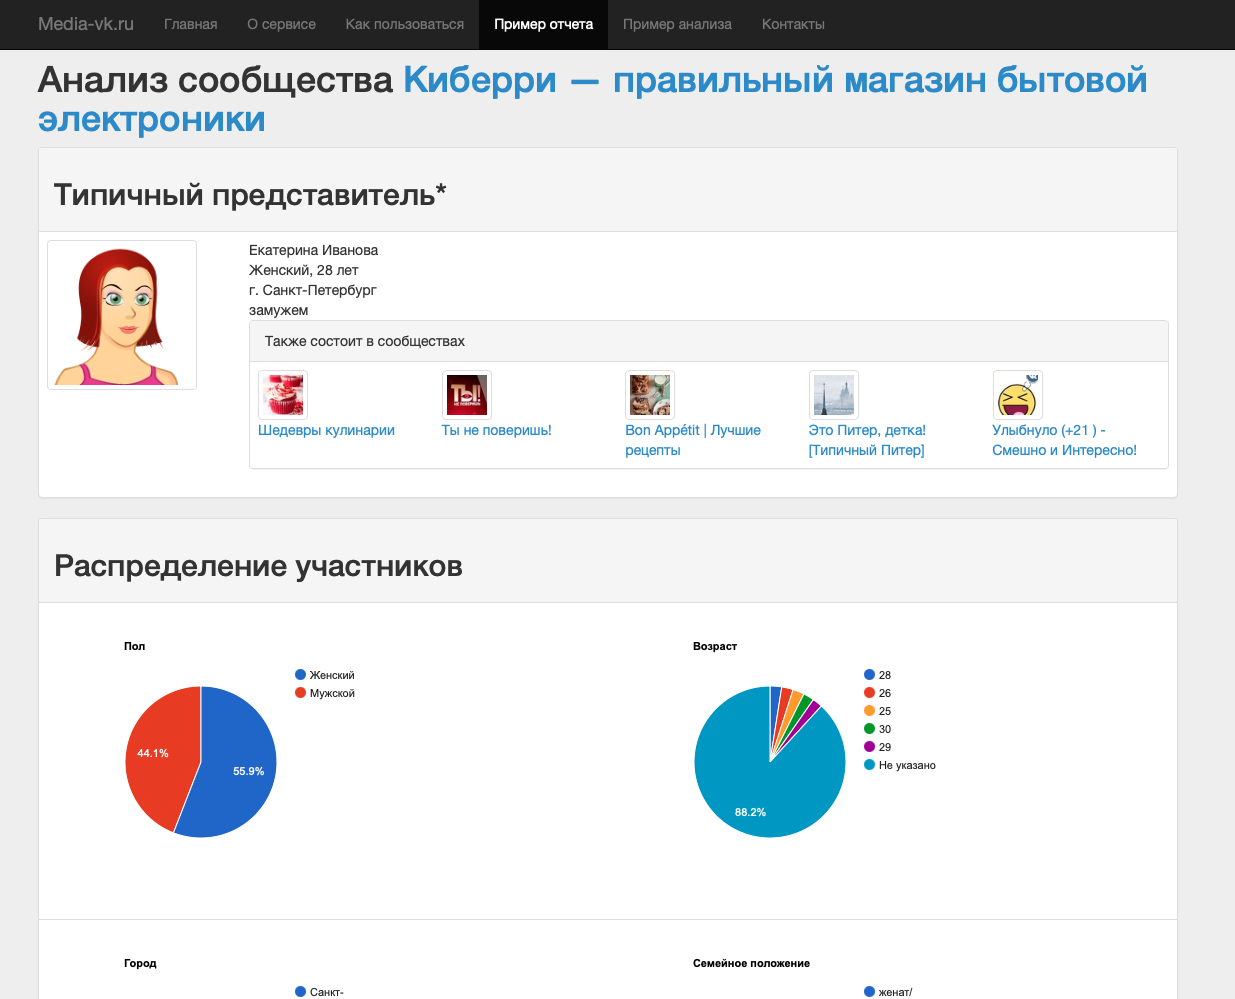Visit the Это Питер, детка! [Типичный Питер] link

tap(867, 440)
